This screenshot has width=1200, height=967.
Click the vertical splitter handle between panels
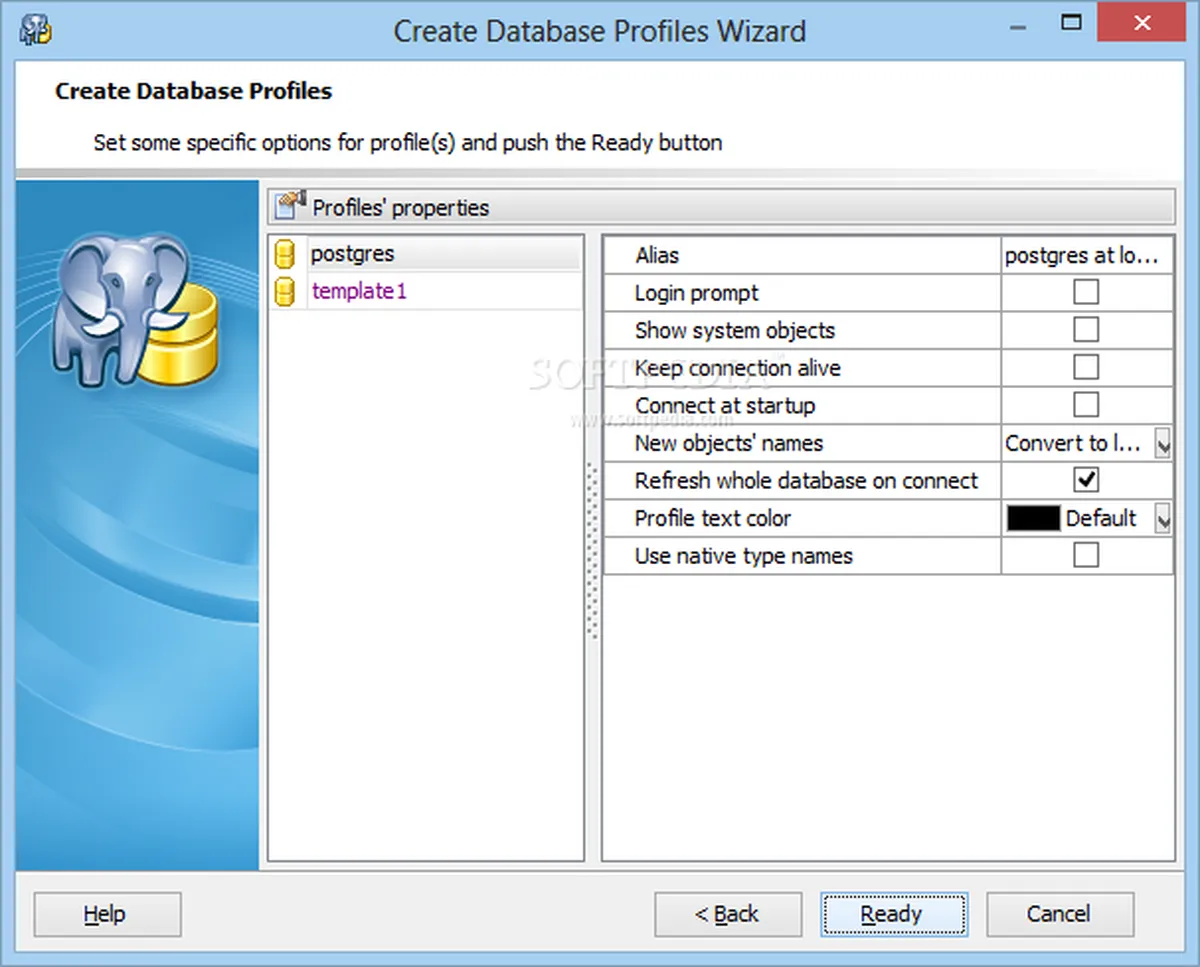click(592, 550)
